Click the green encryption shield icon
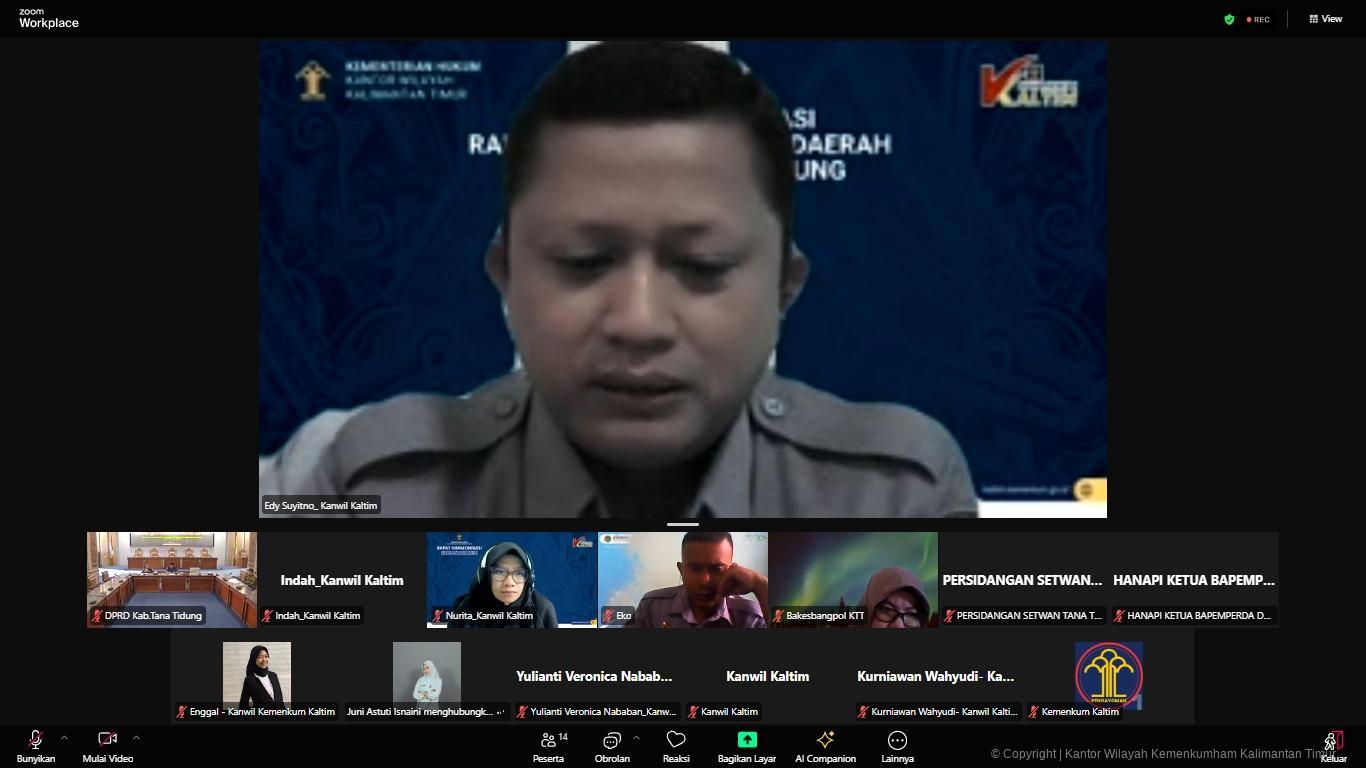Image resolution: width=1366 pixels, height=768 pixels. click(x=1229, y=19)
